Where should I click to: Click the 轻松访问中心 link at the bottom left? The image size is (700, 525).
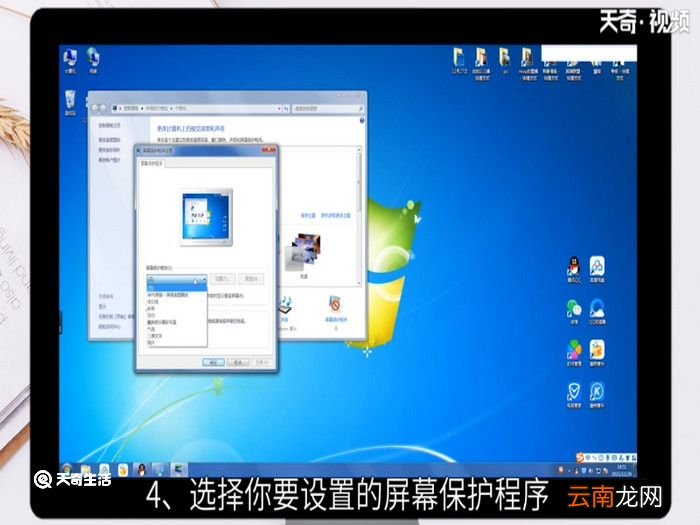click(109, 326)
